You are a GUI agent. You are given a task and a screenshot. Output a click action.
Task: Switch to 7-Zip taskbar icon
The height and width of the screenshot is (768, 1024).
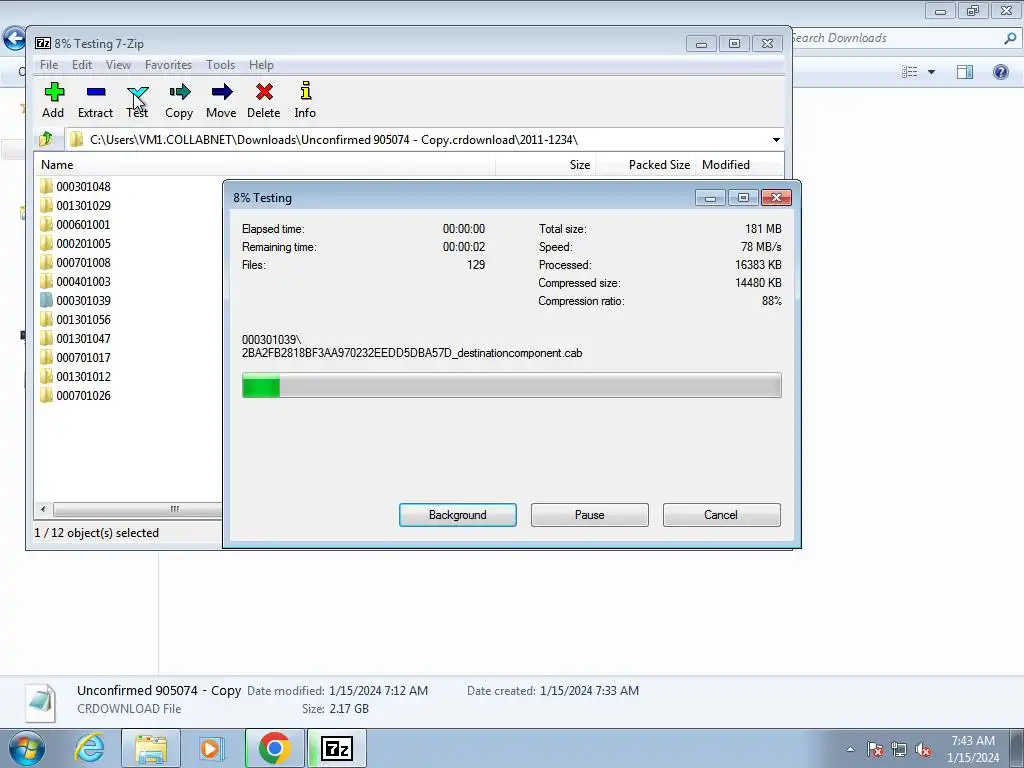pos(337,748)
